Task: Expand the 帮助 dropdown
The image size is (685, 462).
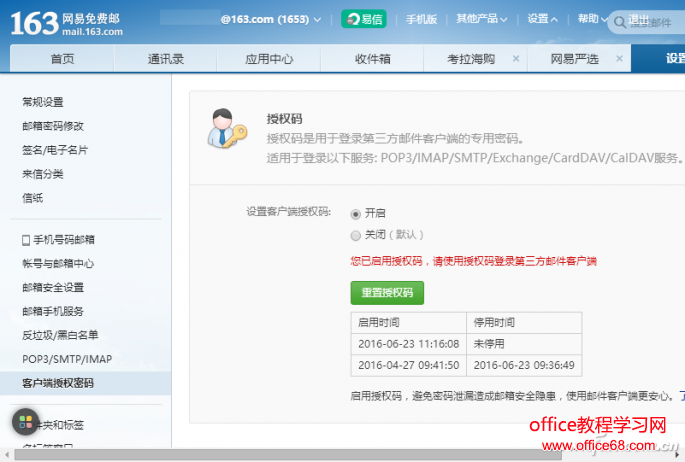Action: [x=592, y=19]
